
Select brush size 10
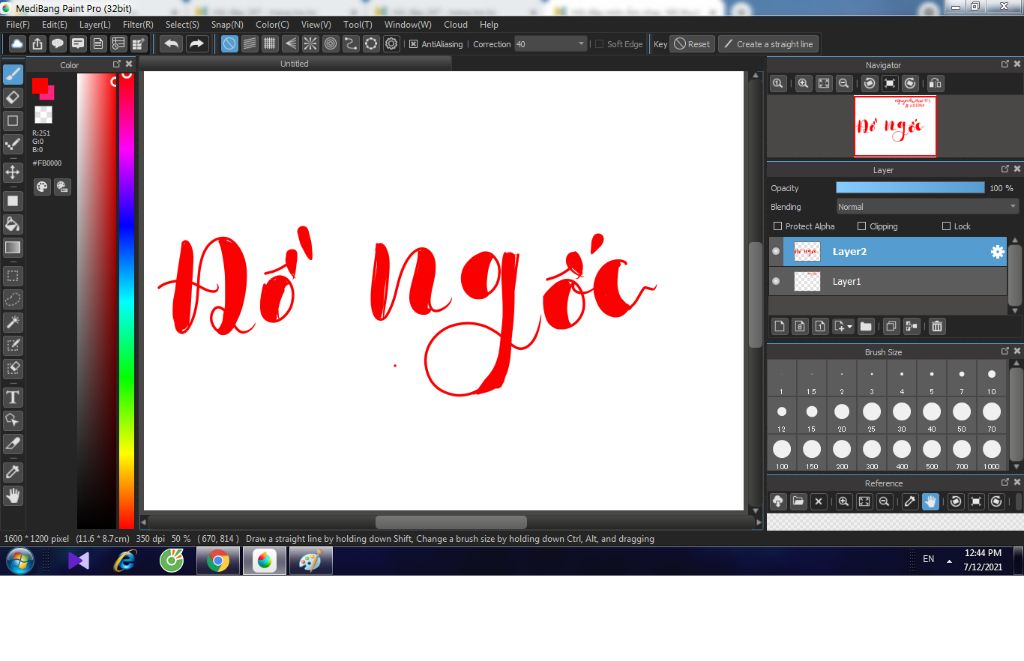[x=991, y=378]
